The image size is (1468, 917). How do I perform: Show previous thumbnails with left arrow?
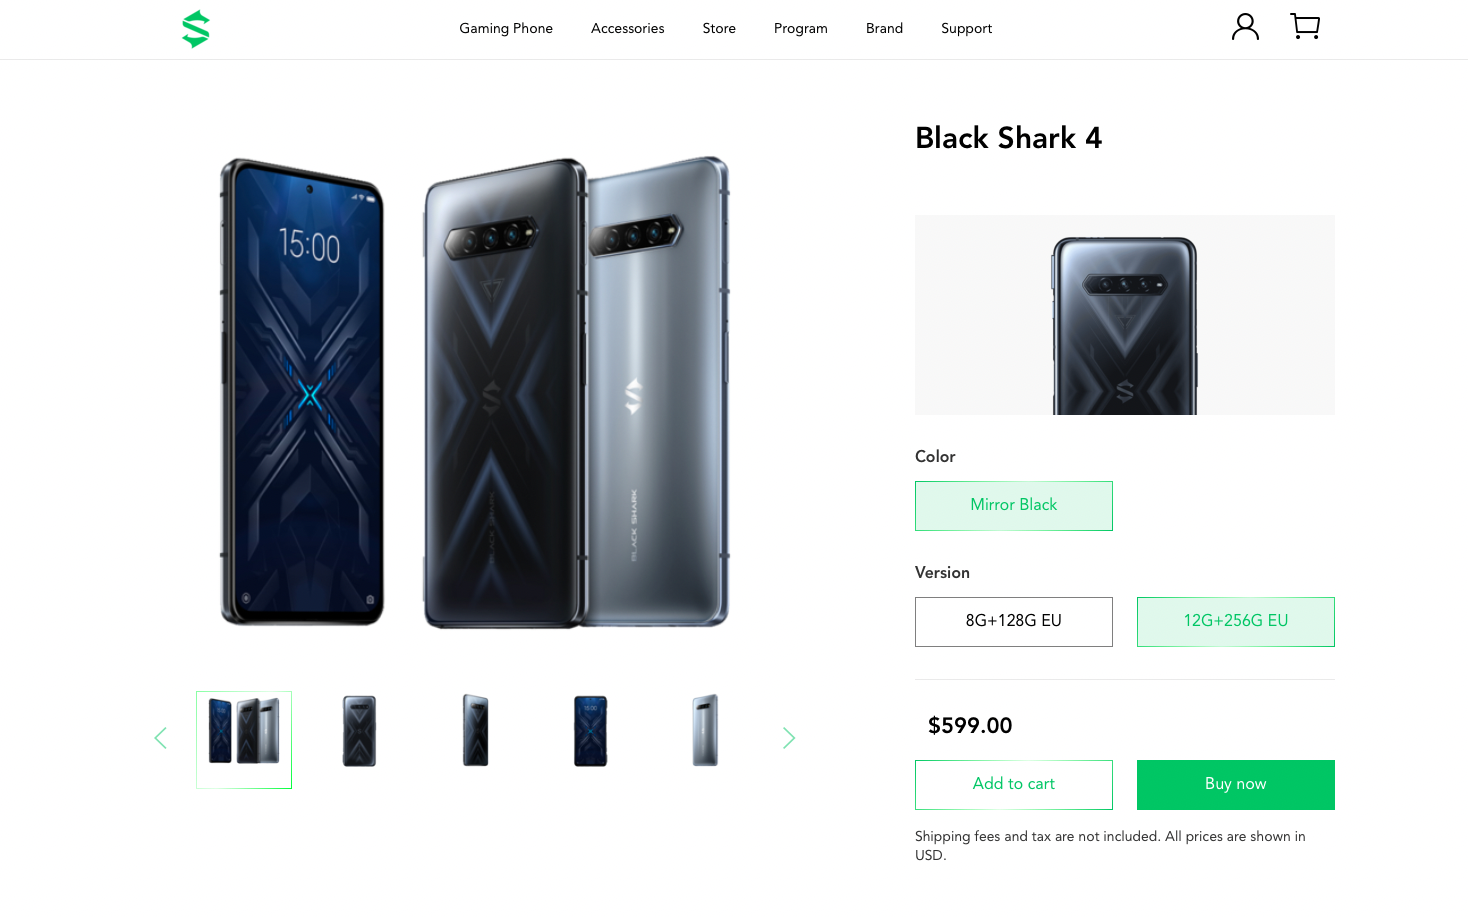pos(160,738)
